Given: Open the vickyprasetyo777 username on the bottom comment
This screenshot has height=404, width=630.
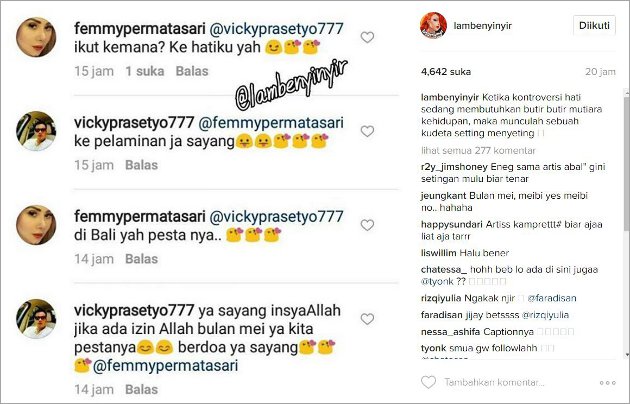Looking at the screenshot, I should [x=134, y=310].
